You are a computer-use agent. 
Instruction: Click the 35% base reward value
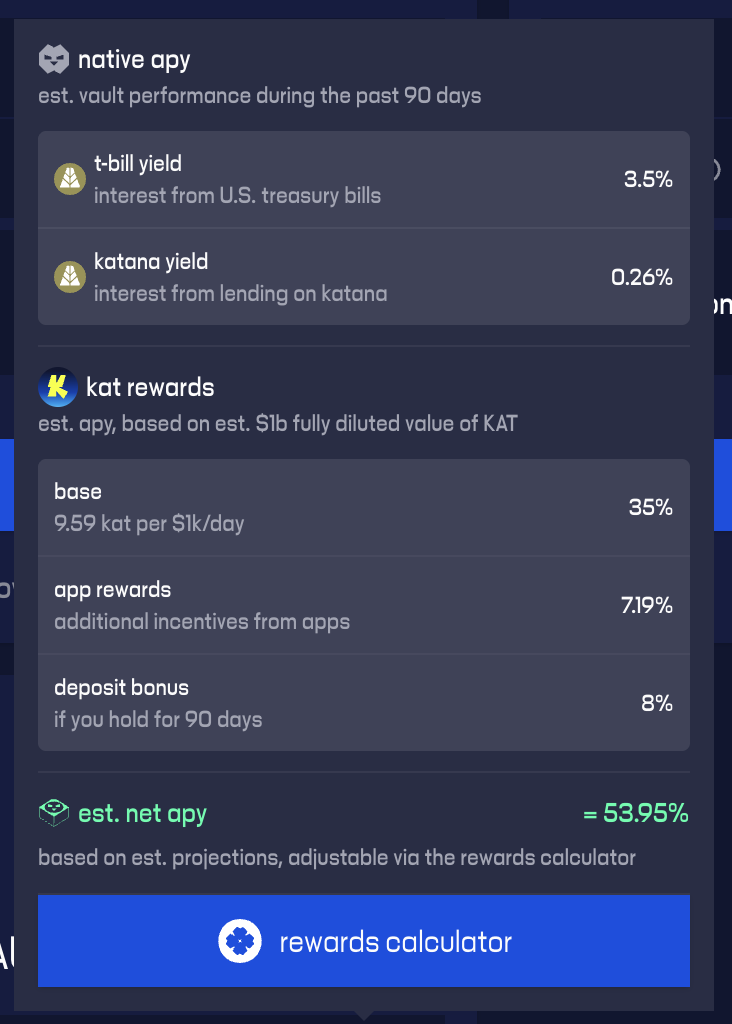pyautogui.click(x=650, y=507)
